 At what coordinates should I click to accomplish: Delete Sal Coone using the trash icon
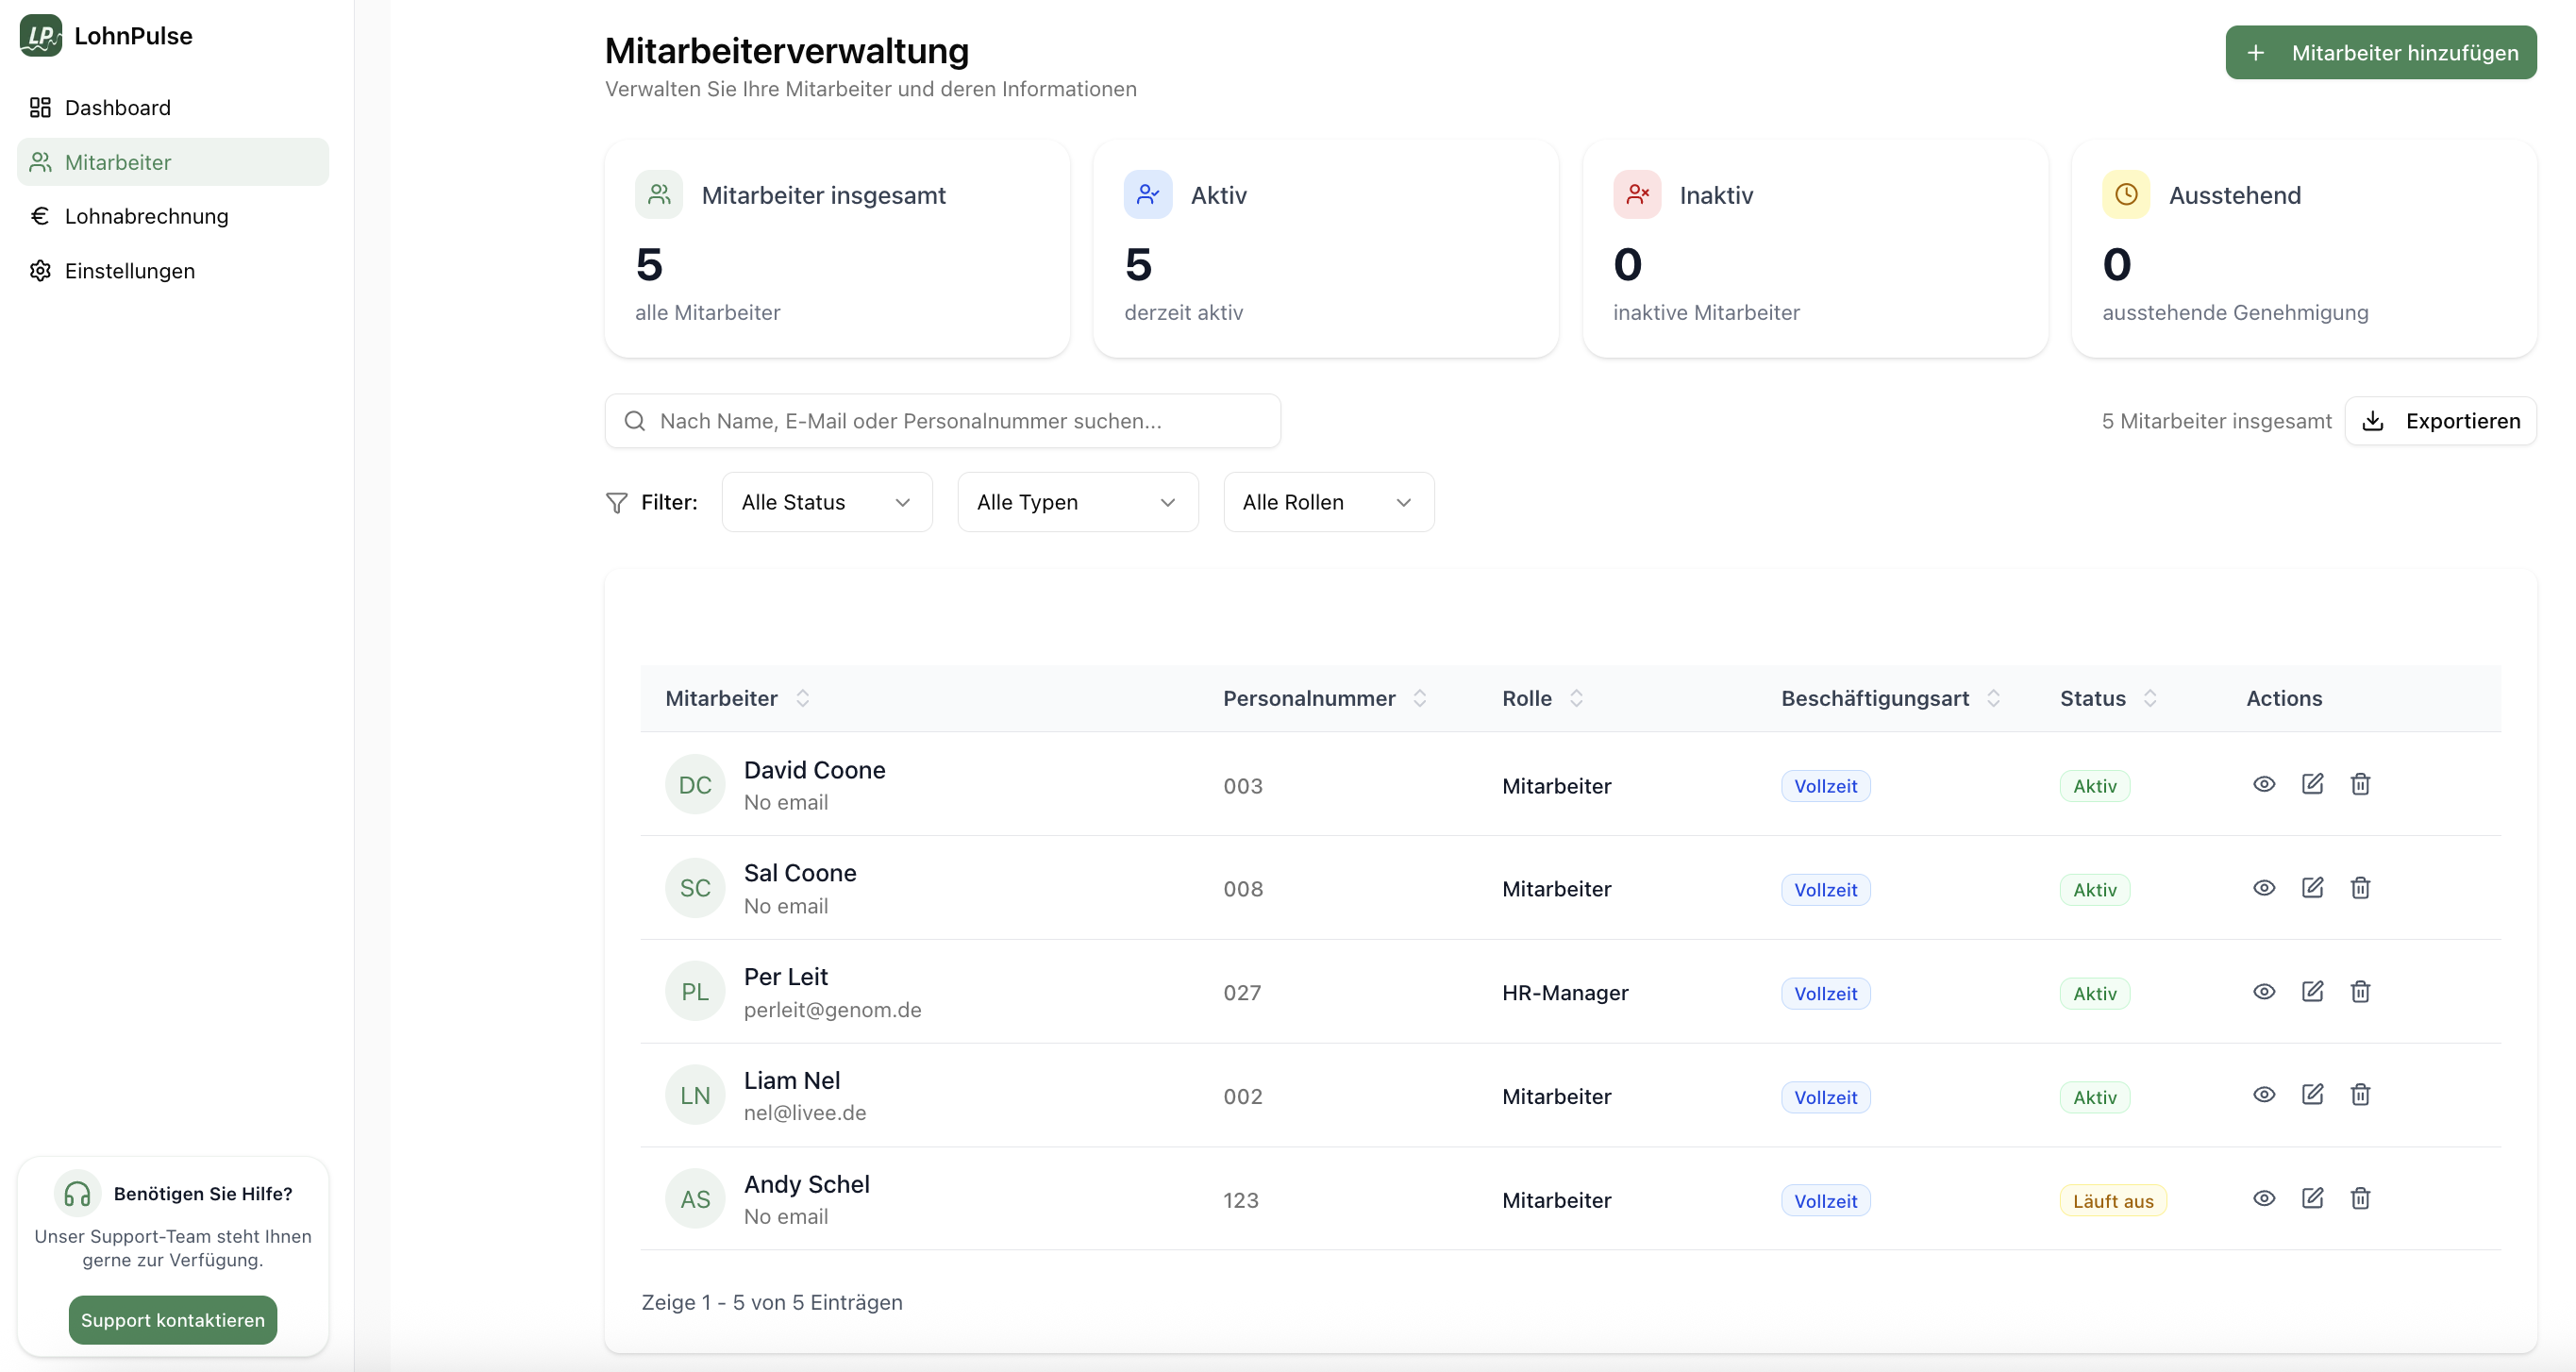2360,888
